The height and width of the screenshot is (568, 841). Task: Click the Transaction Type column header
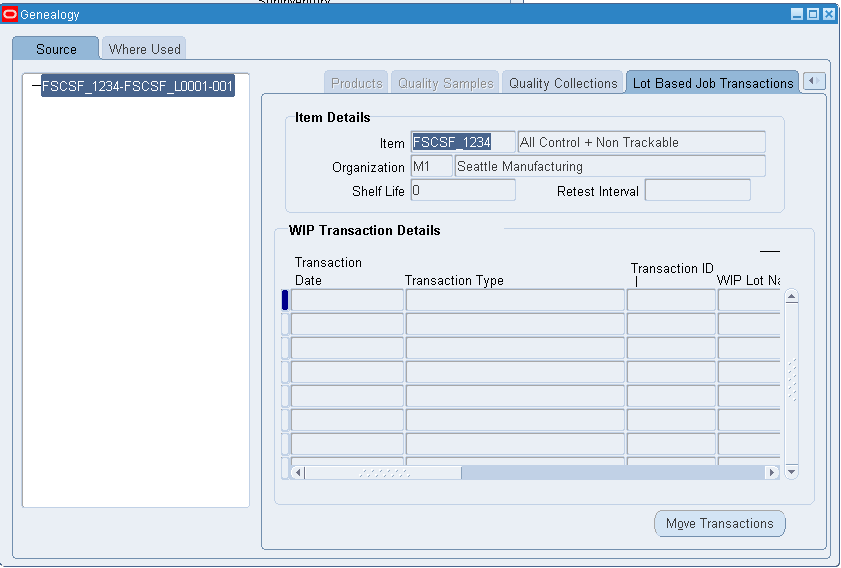[x=454, y=281]
